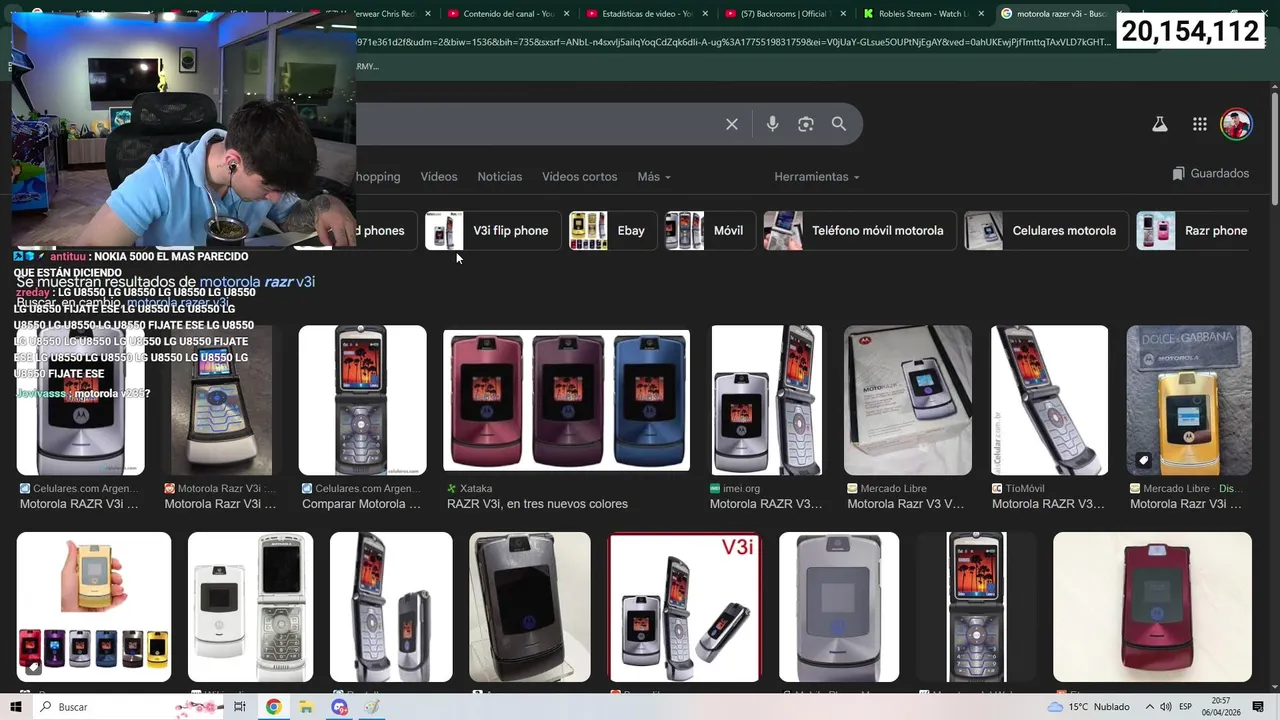
Task: Filter by V3i flip phone chip
Action: (491, 230)
